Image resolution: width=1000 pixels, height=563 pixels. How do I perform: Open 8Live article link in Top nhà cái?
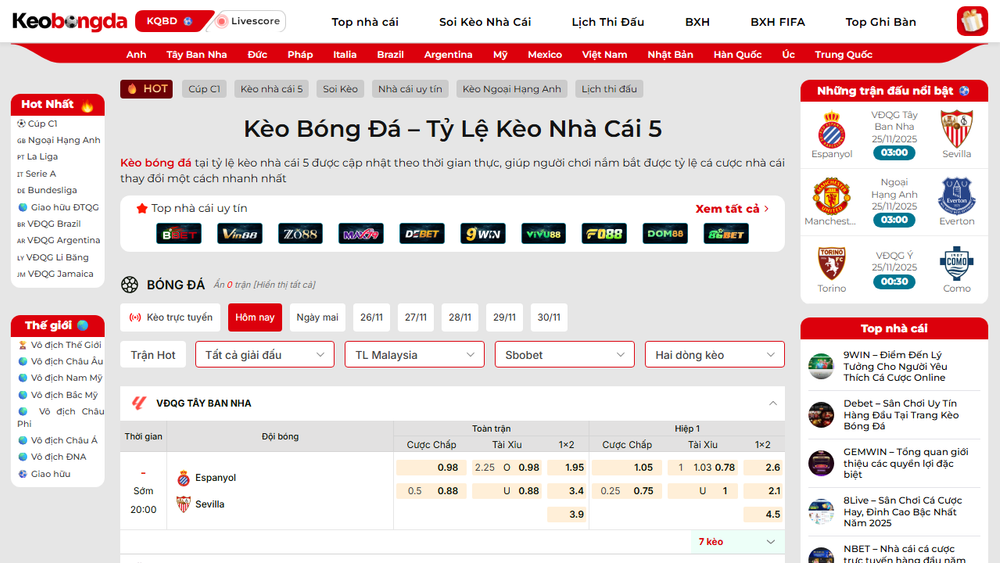pyautogui.click(x=902, y=511)
